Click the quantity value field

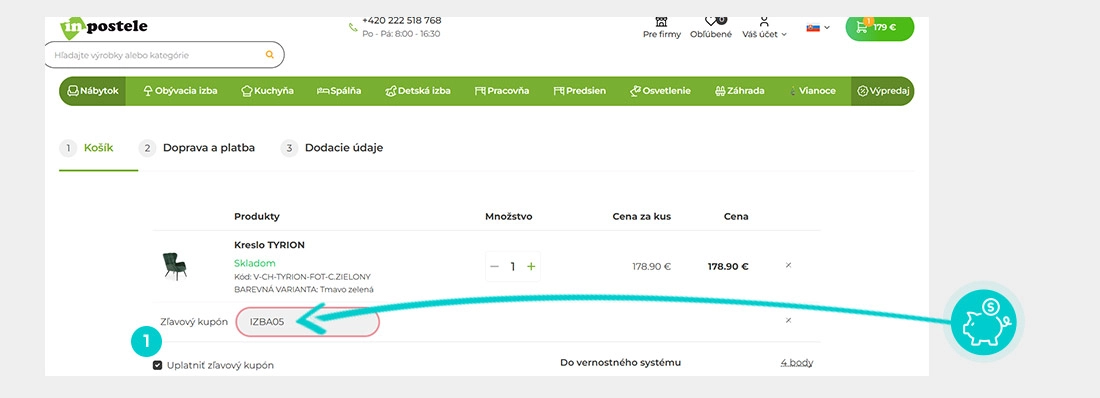[x=513, y=267]
